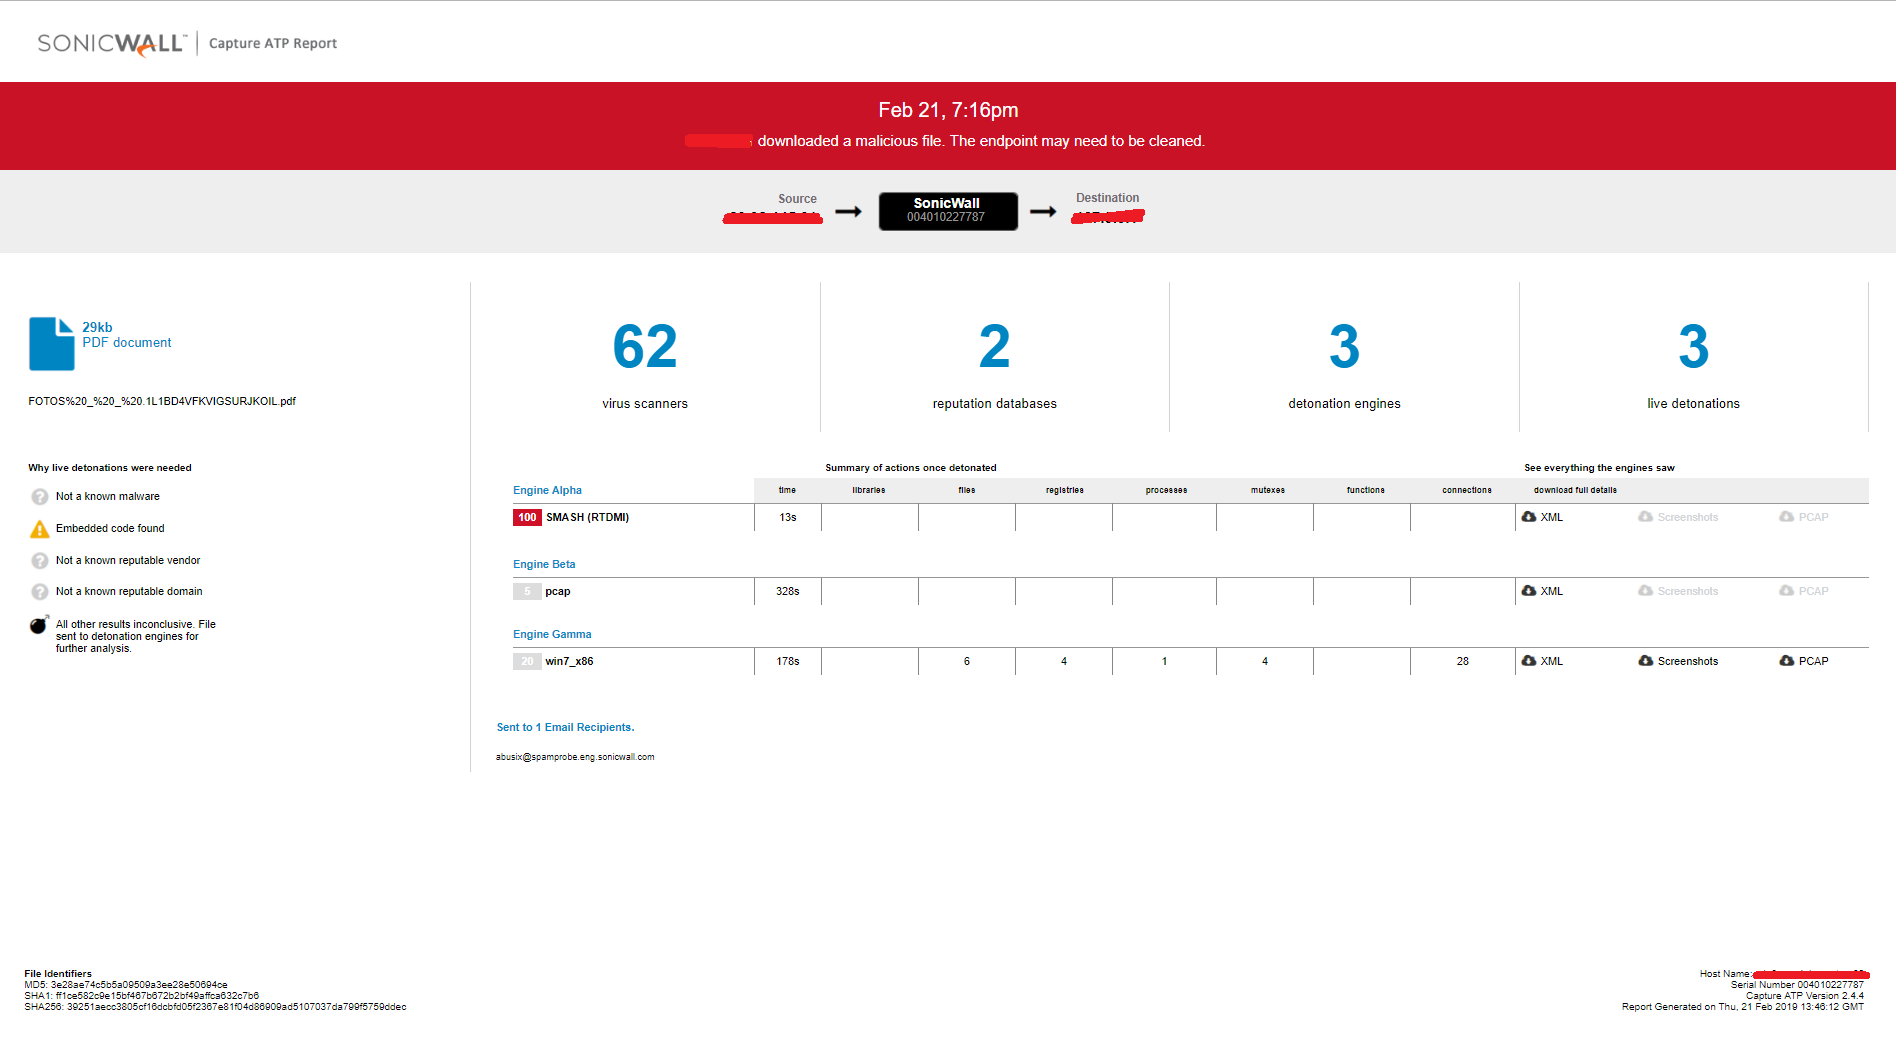Click the Screenshots cloud icon in the win7_x86 row
This screenshot has width=1896, height=1052.
1645,661
